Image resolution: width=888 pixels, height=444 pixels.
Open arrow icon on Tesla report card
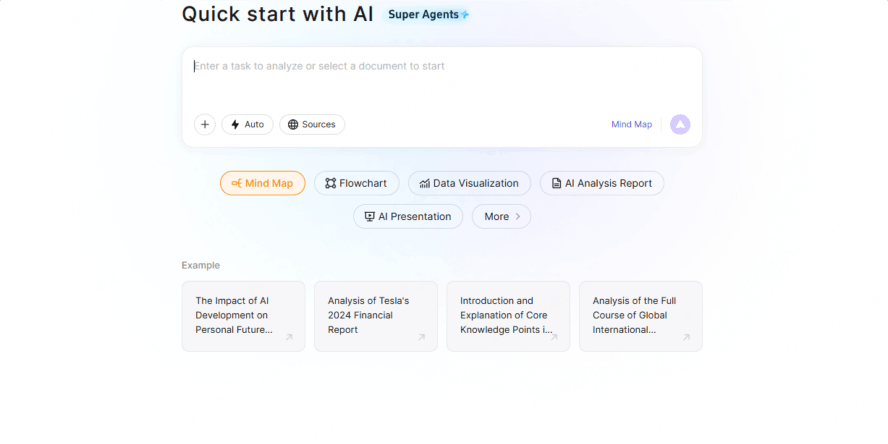click(421, 337)
